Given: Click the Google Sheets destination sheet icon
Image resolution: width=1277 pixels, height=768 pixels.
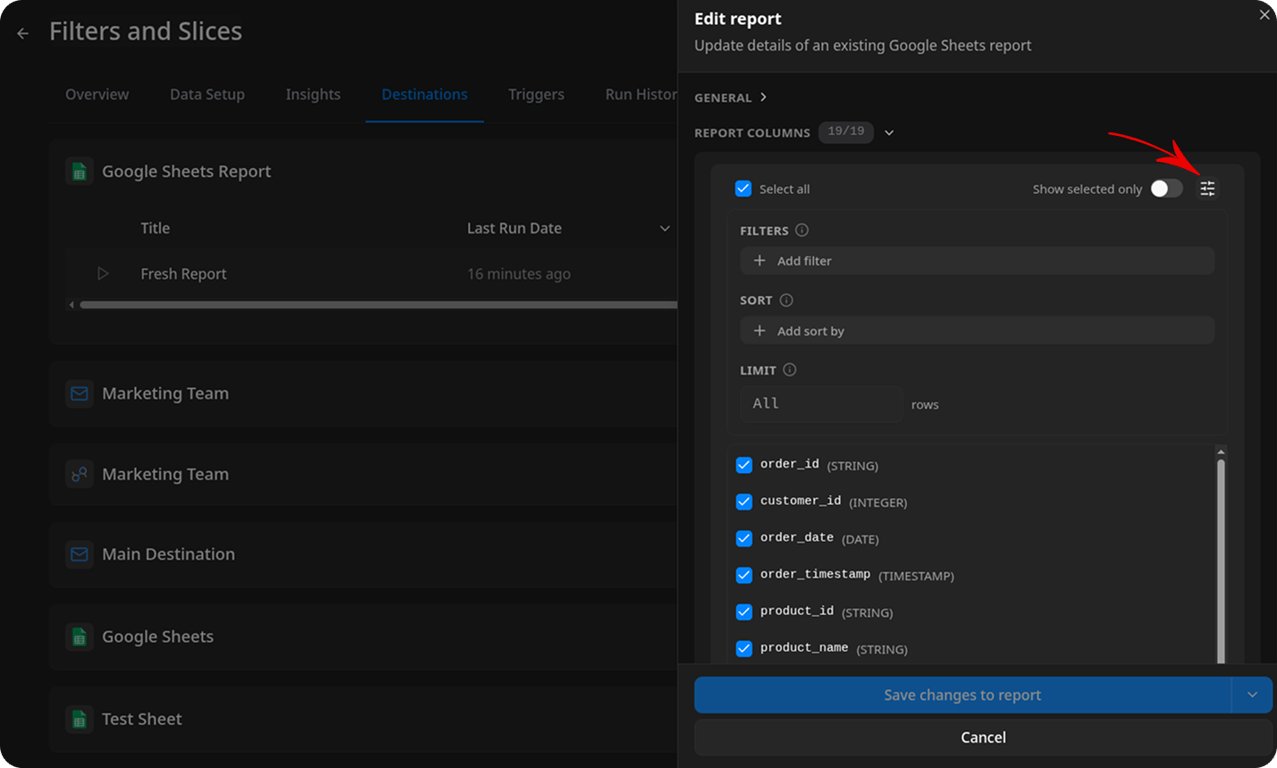Looking at the screenshot, I should pos(79,636).
